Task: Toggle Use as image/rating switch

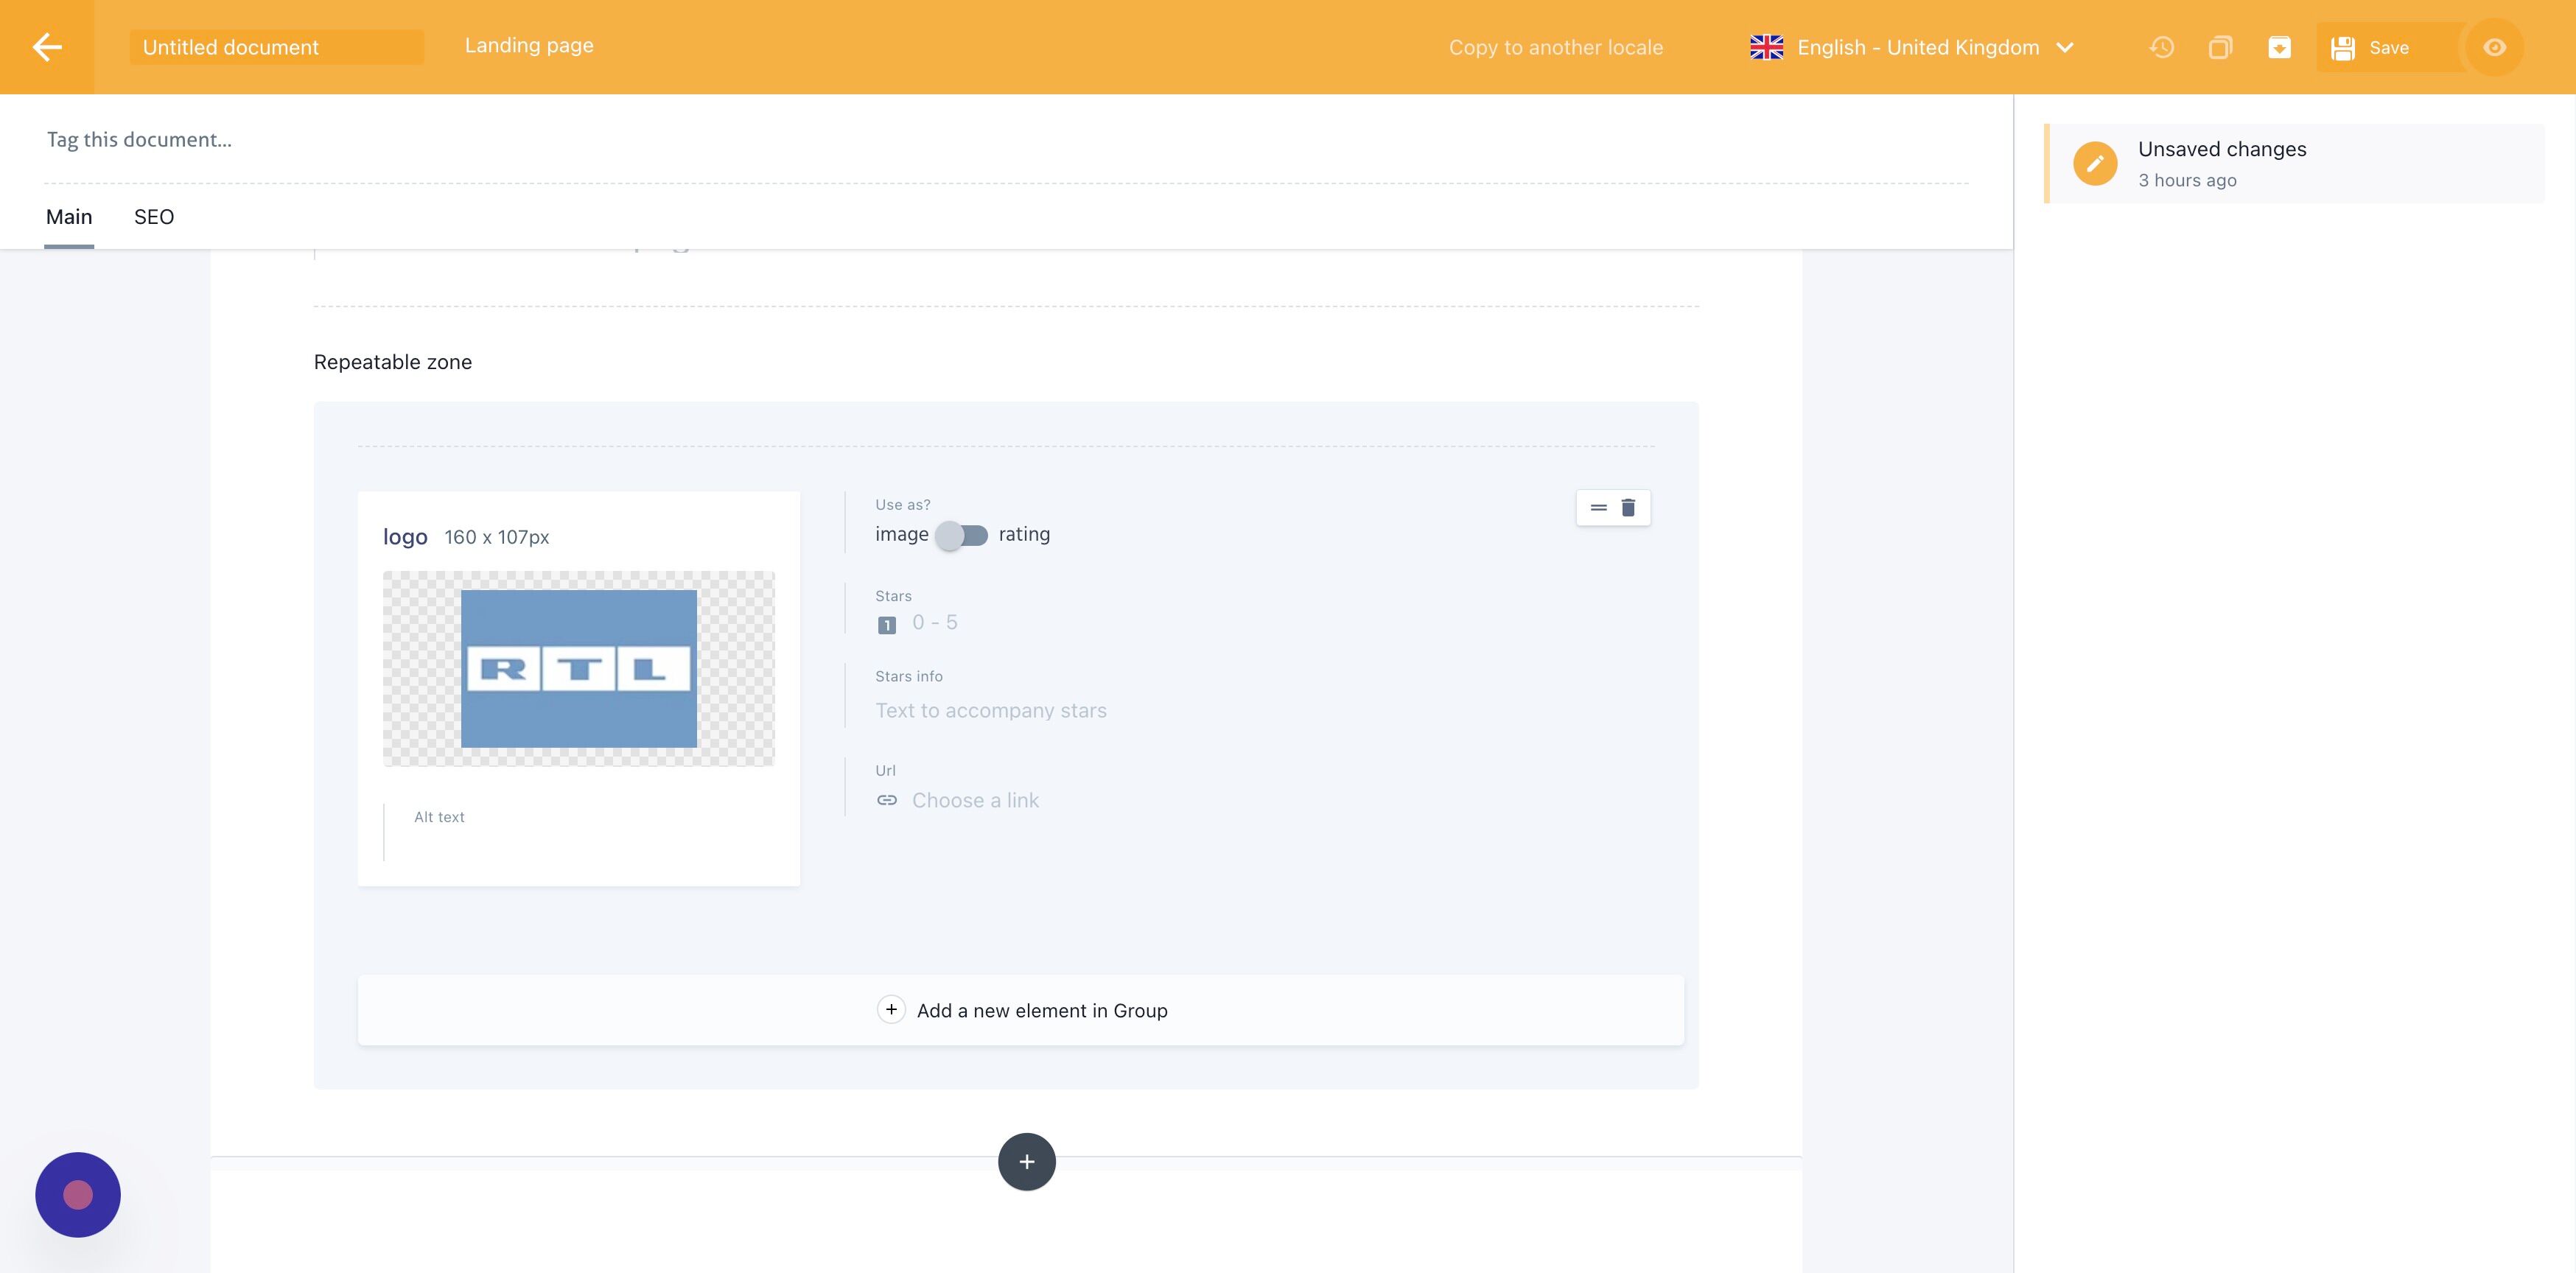Action: (x=962, y=535)
